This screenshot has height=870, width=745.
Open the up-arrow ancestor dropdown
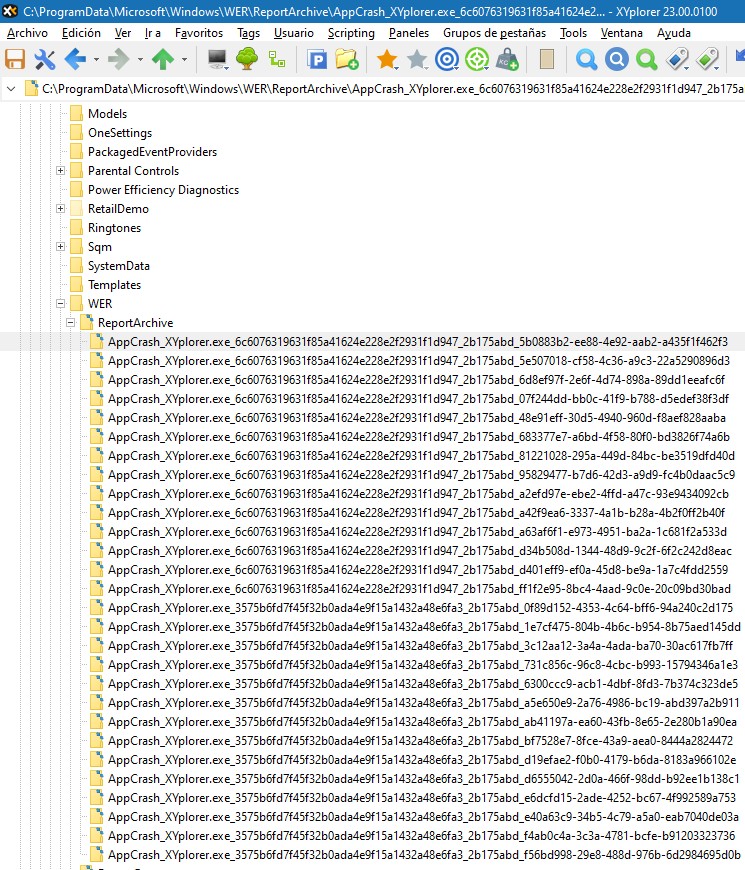pyautogui.click(x=184, y=59)
